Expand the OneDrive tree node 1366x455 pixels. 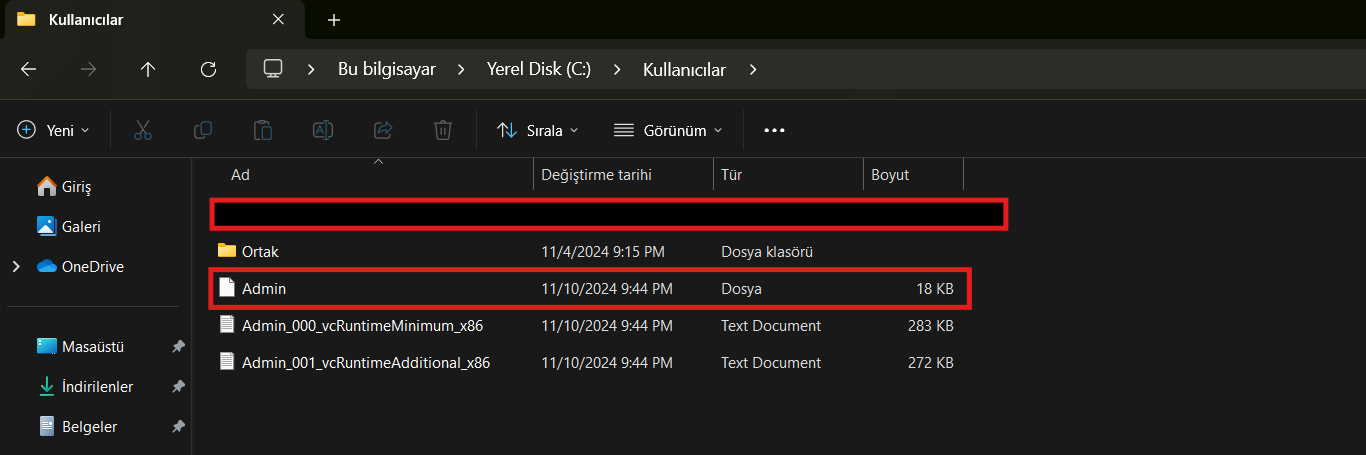(16, 267)
